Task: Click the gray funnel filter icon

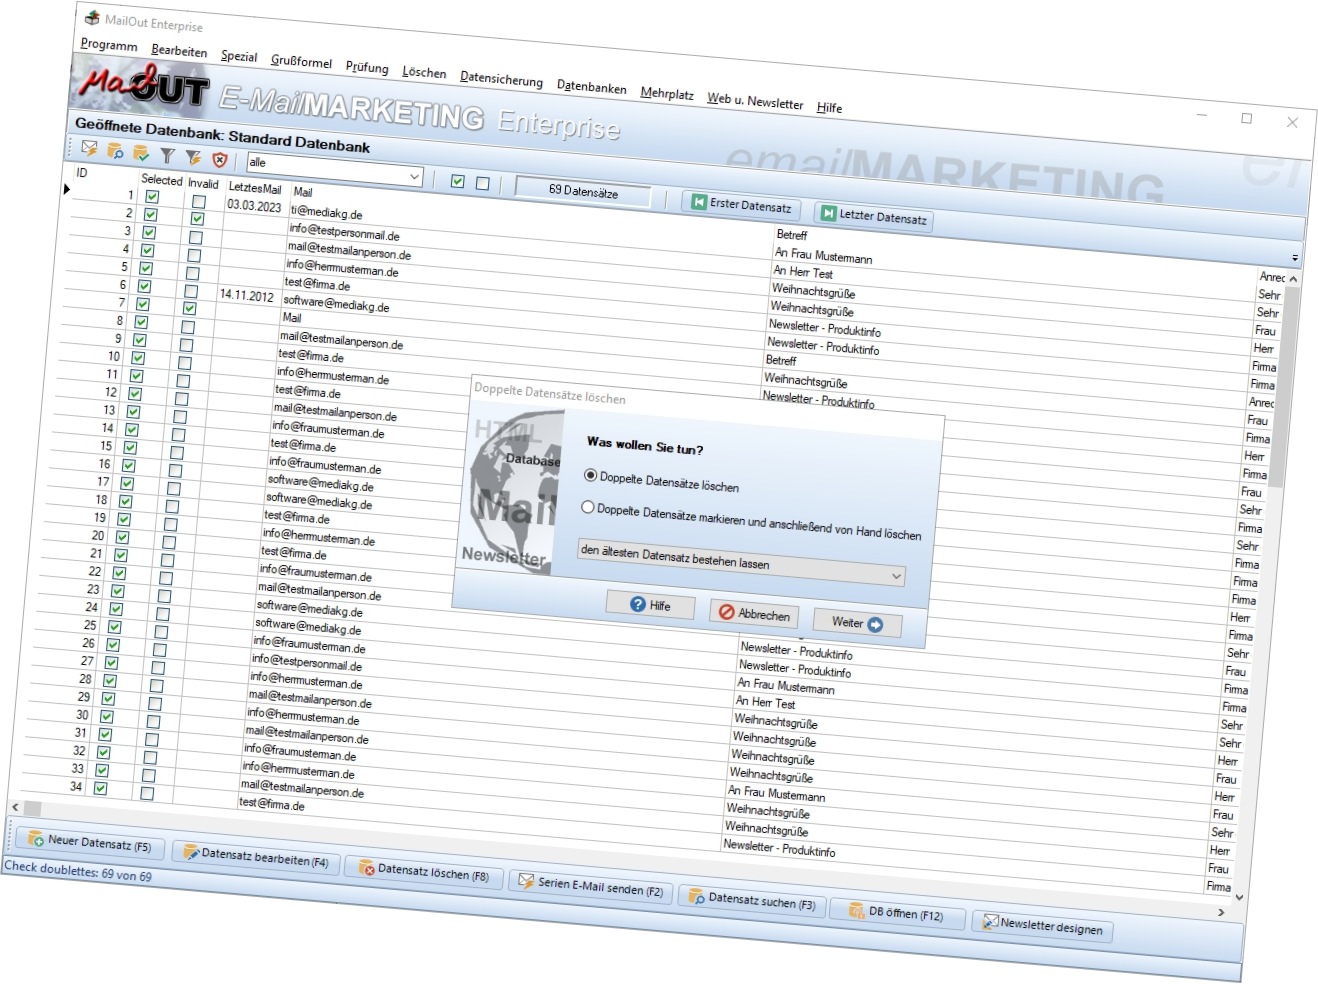Action: tap(167, 155)
